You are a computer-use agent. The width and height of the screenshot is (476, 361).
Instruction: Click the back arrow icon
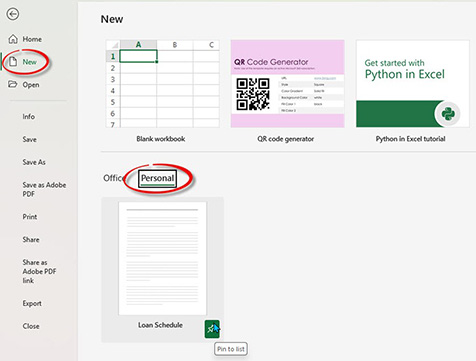pos(13,14)
